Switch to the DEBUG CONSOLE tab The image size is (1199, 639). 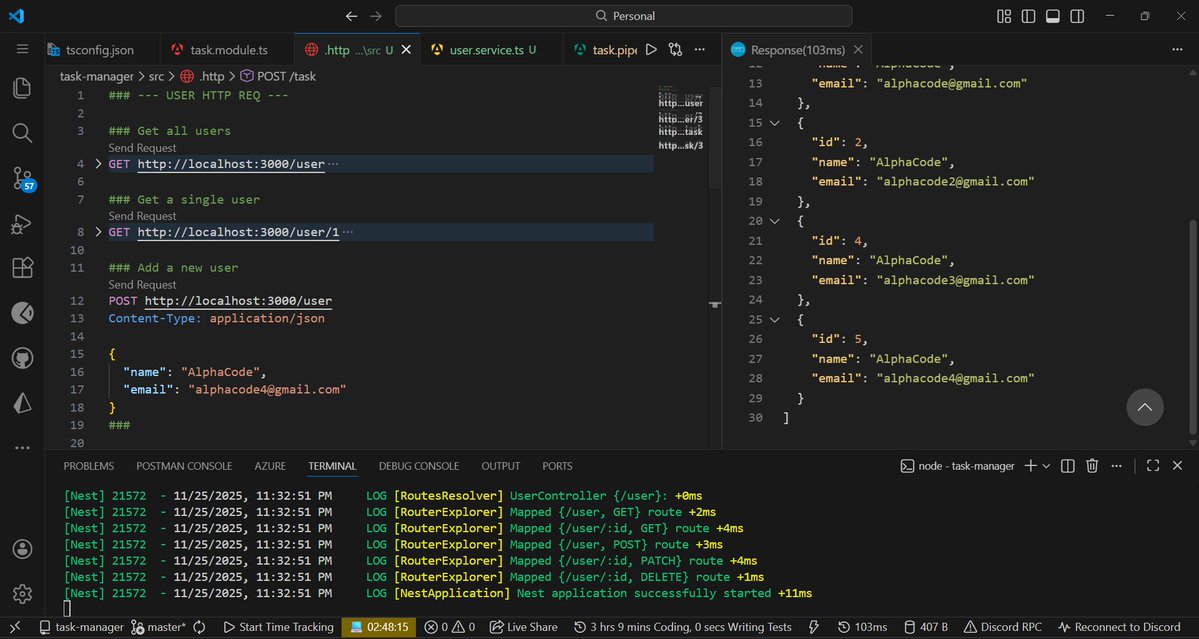(x=418, y=466)
